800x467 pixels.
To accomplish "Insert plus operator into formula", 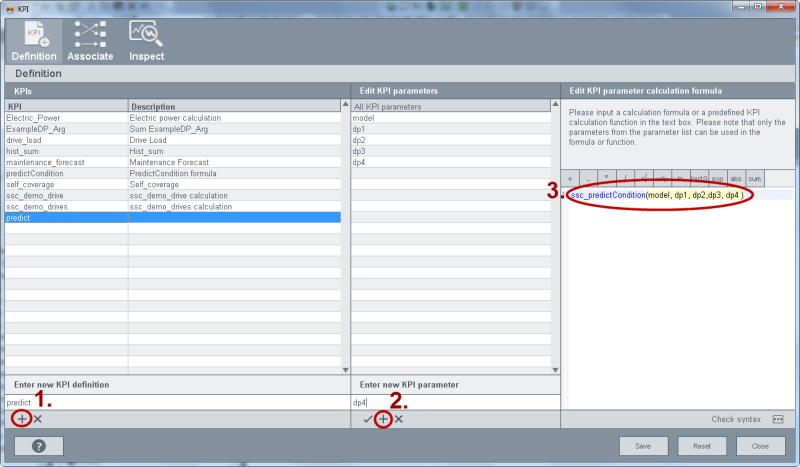I will click(x=570, y=179).
